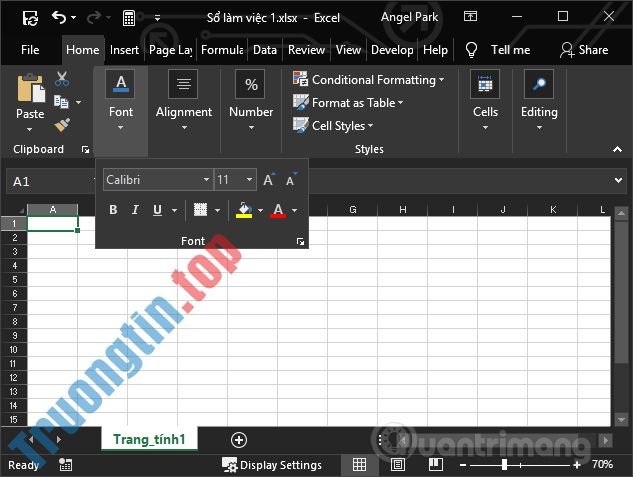Open Conditional Formatting menu
This screenshot has height=477, width=633.
click(369, 80)
